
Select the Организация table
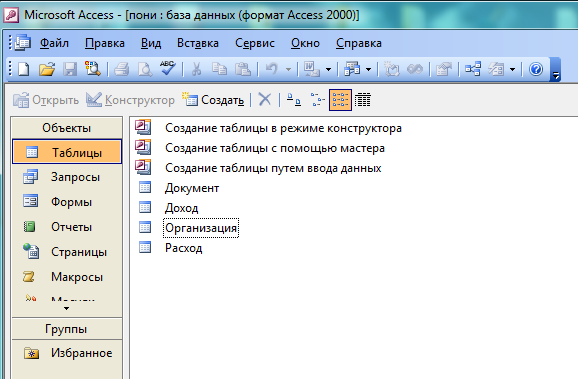201,228
